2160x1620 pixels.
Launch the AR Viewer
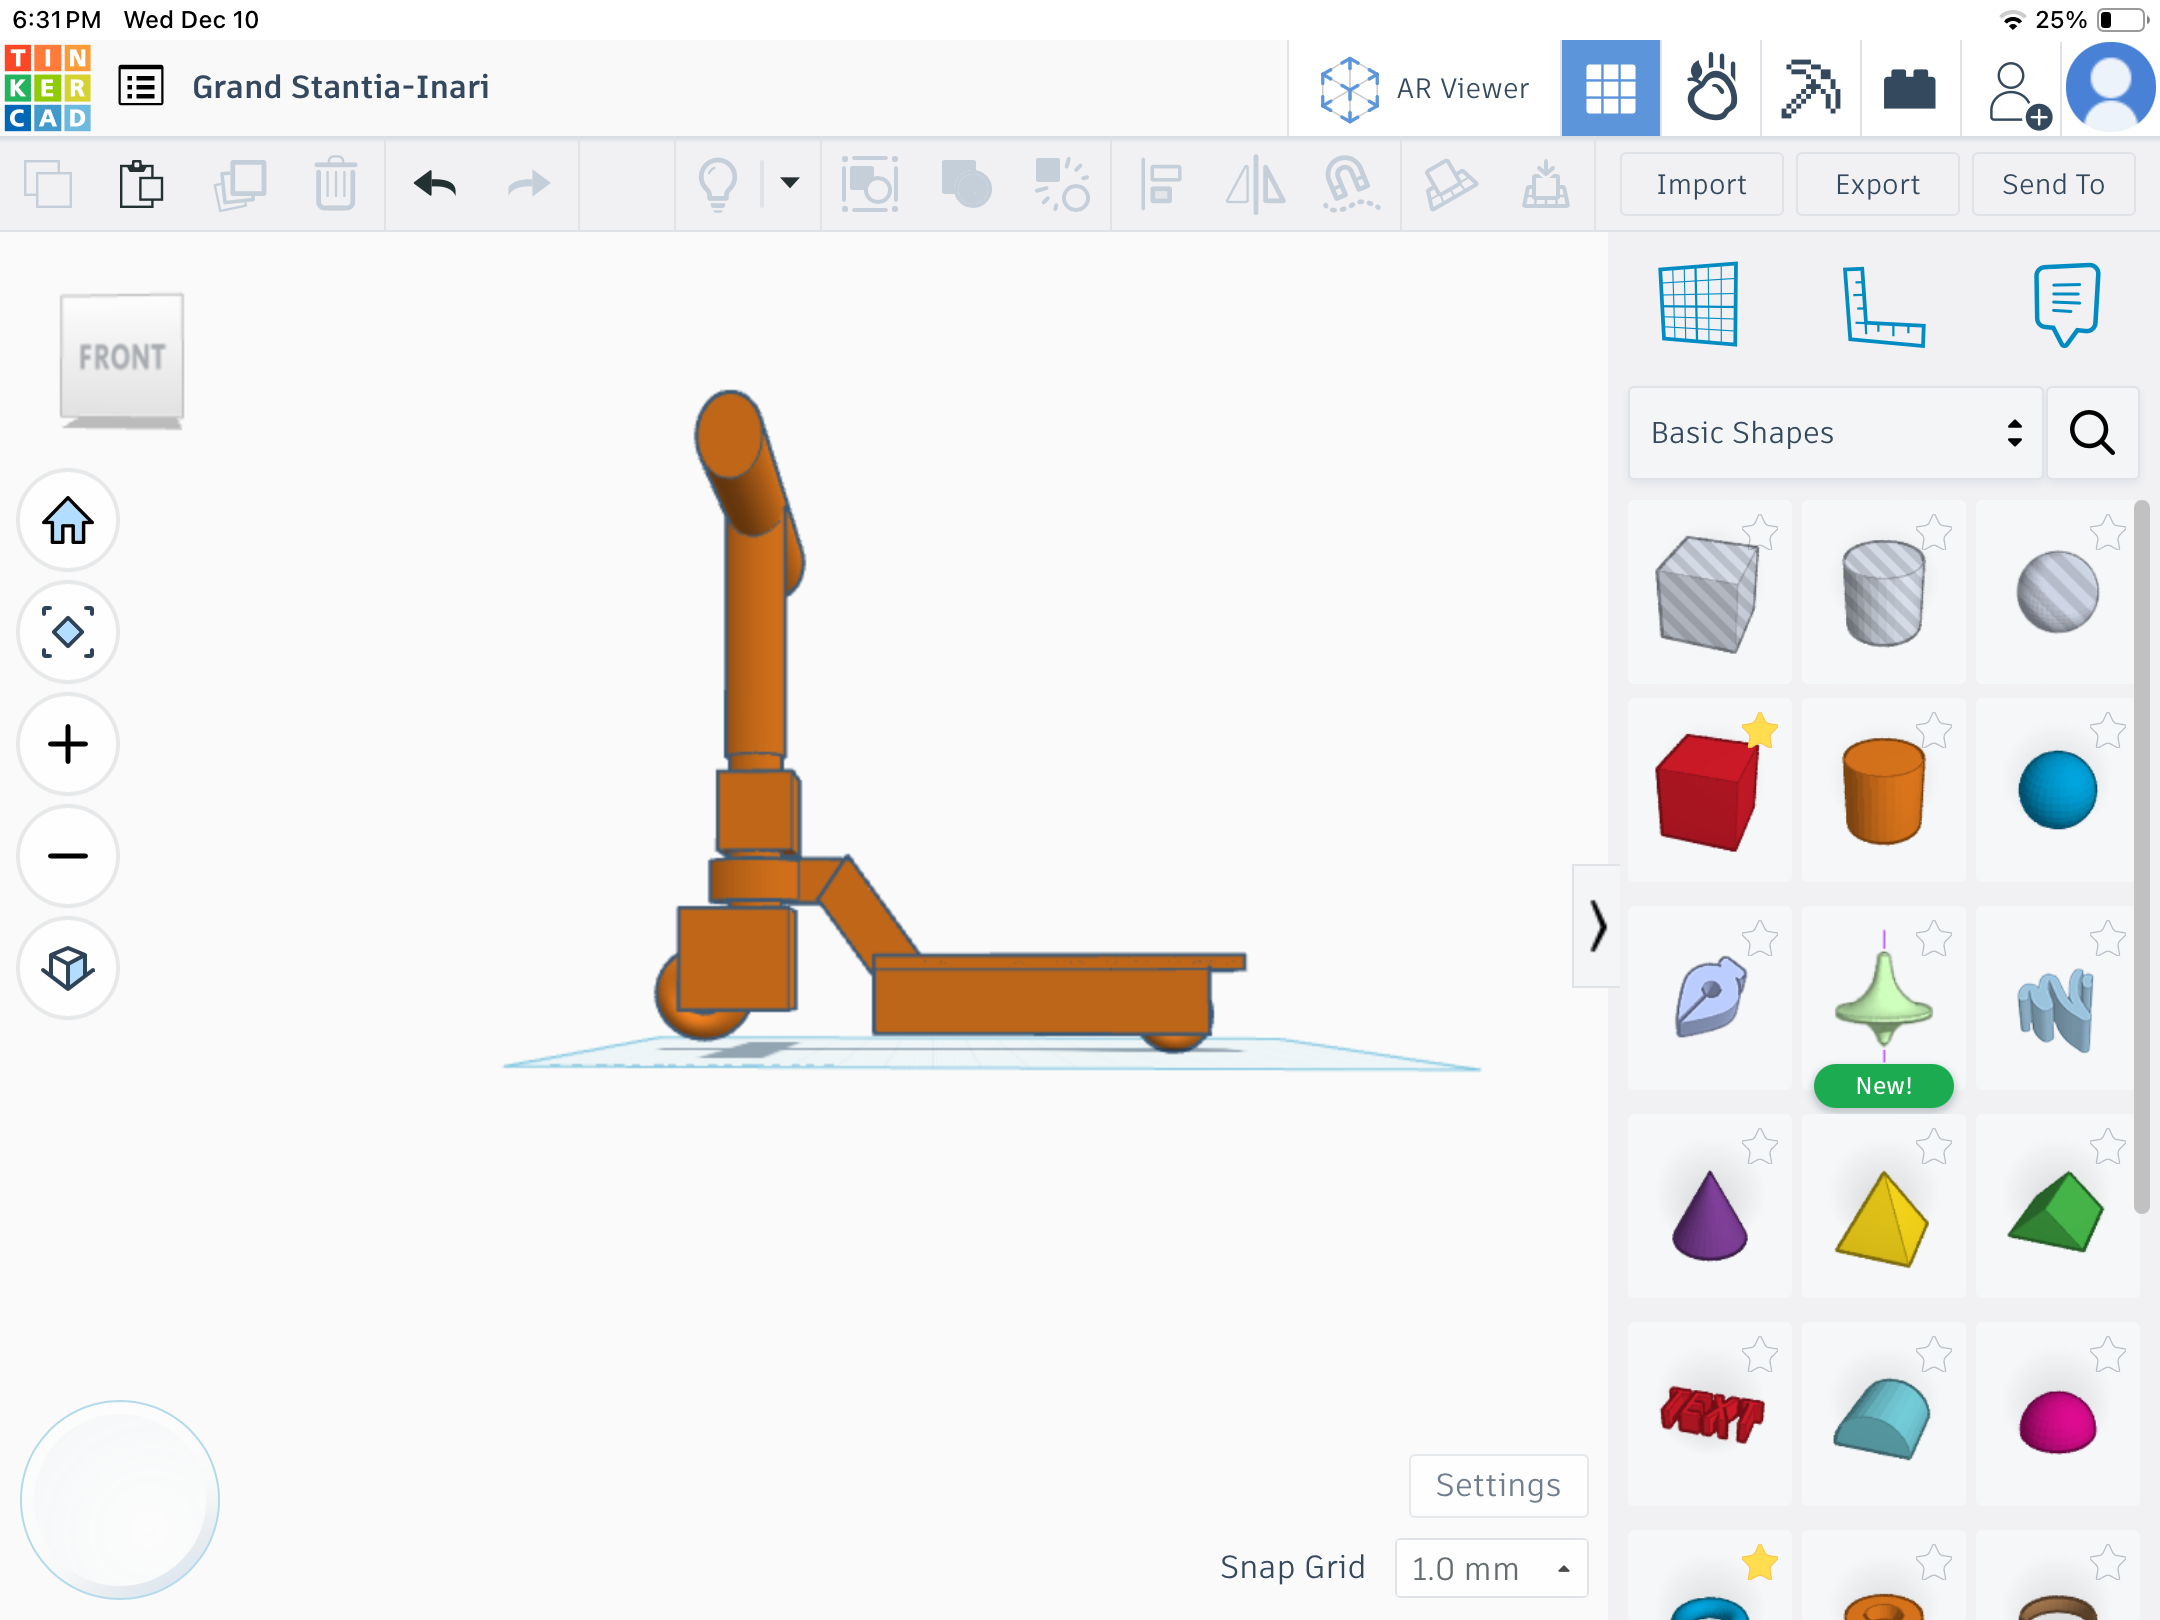pyautogui.click(x=1424, y=89)
